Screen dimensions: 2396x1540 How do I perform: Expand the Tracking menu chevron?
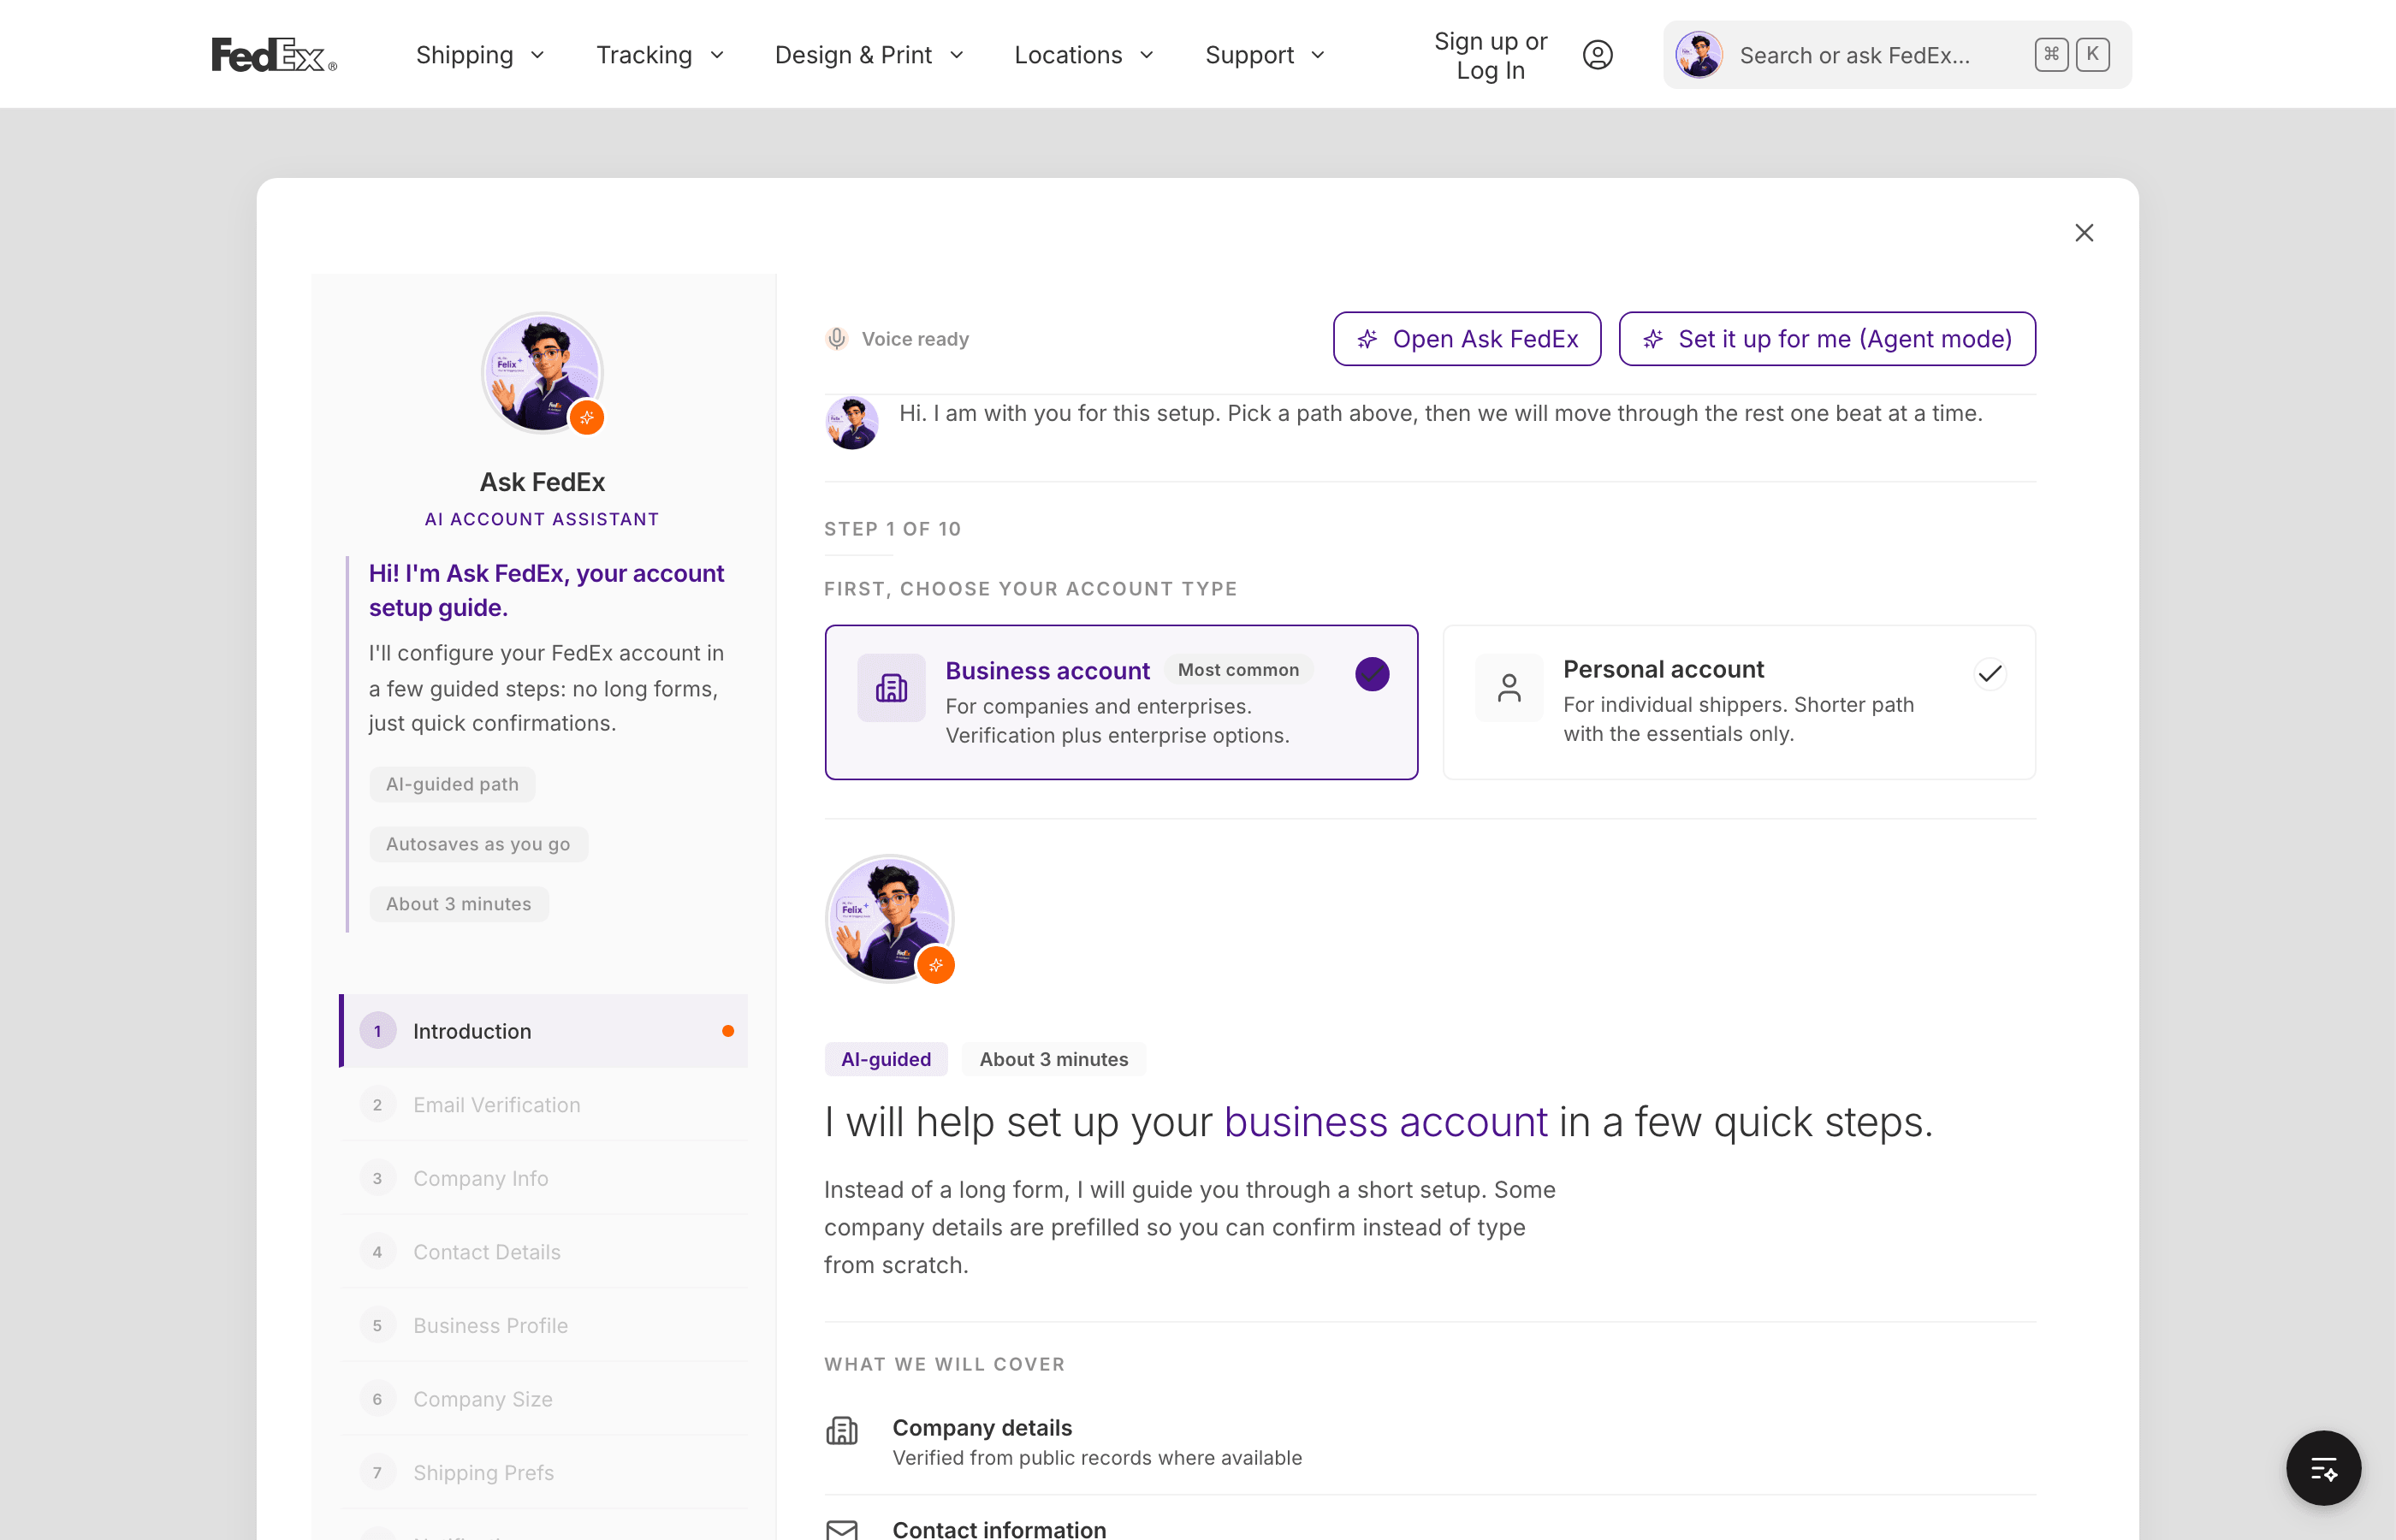tap(716, 55)
